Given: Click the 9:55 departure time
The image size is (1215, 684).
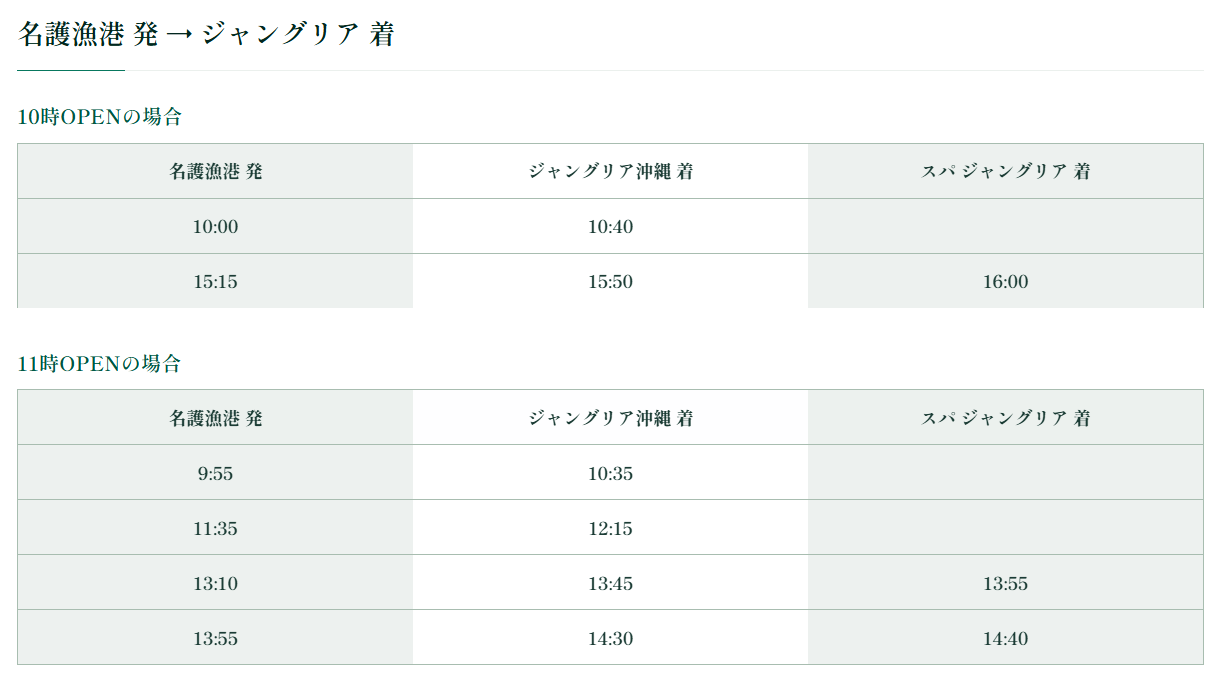Looking at the screenshot, I should click(x=215, y=474).
